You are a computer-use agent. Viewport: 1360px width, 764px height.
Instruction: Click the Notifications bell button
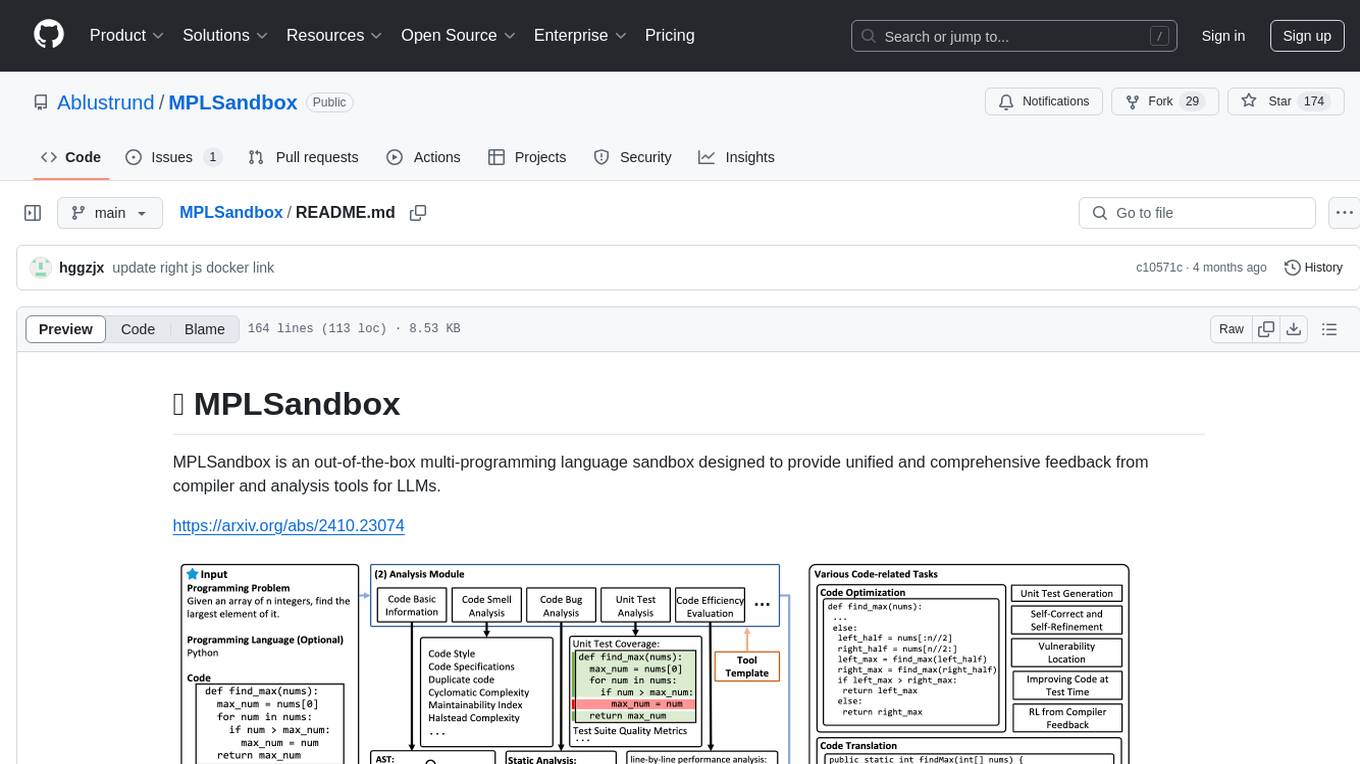click(x=1044, y=102)
